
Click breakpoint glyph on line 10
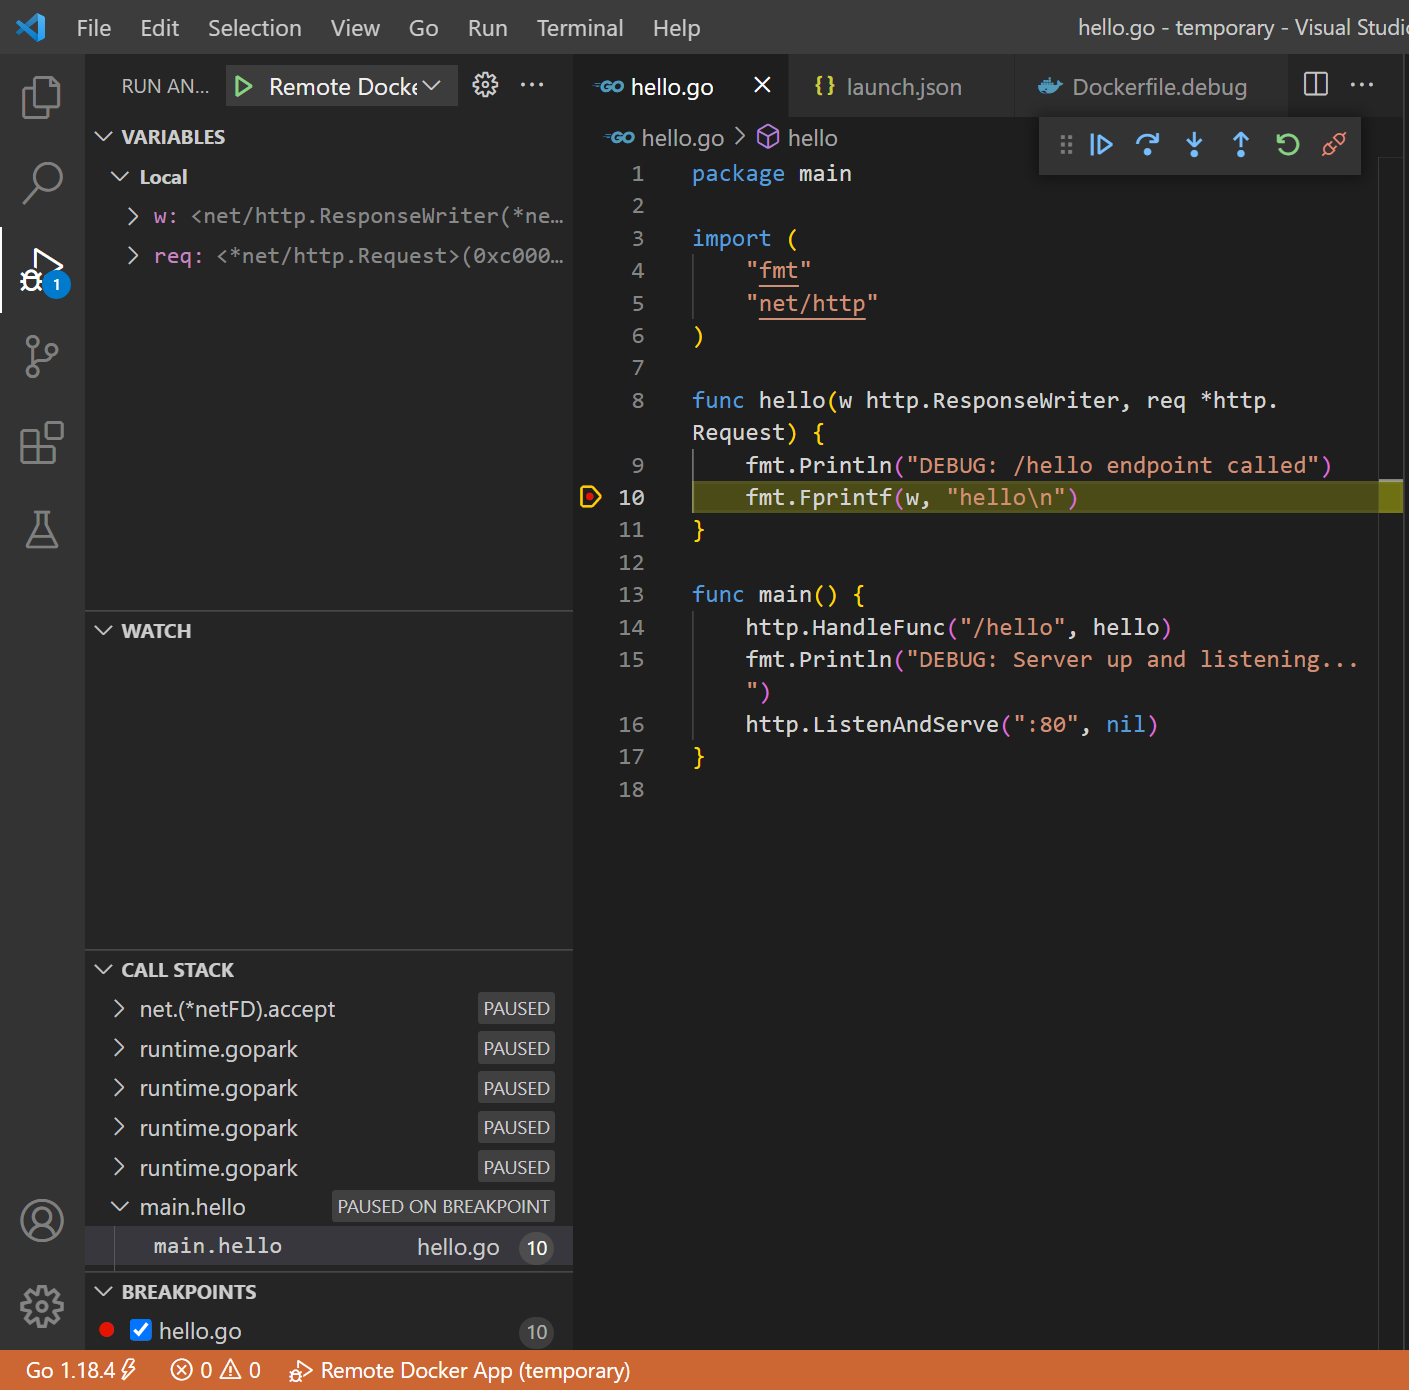coord(591,496)
